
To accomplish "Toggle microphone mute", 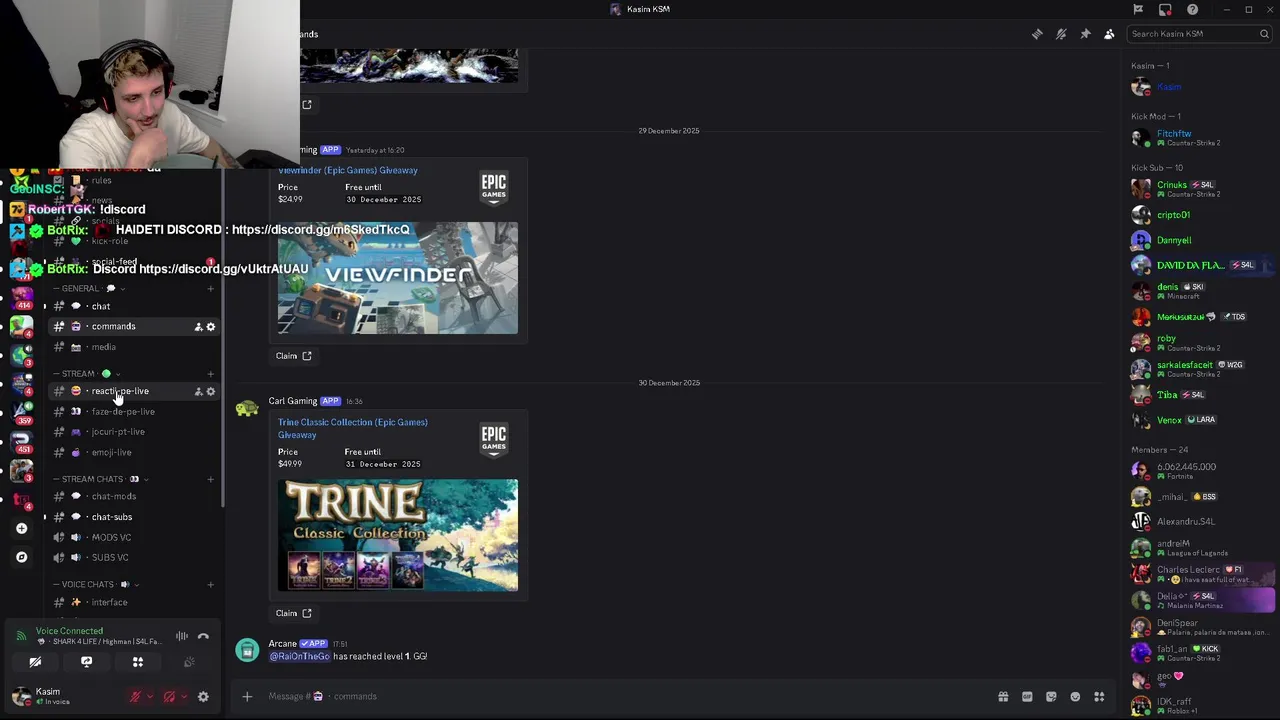I will click(135, 697).
